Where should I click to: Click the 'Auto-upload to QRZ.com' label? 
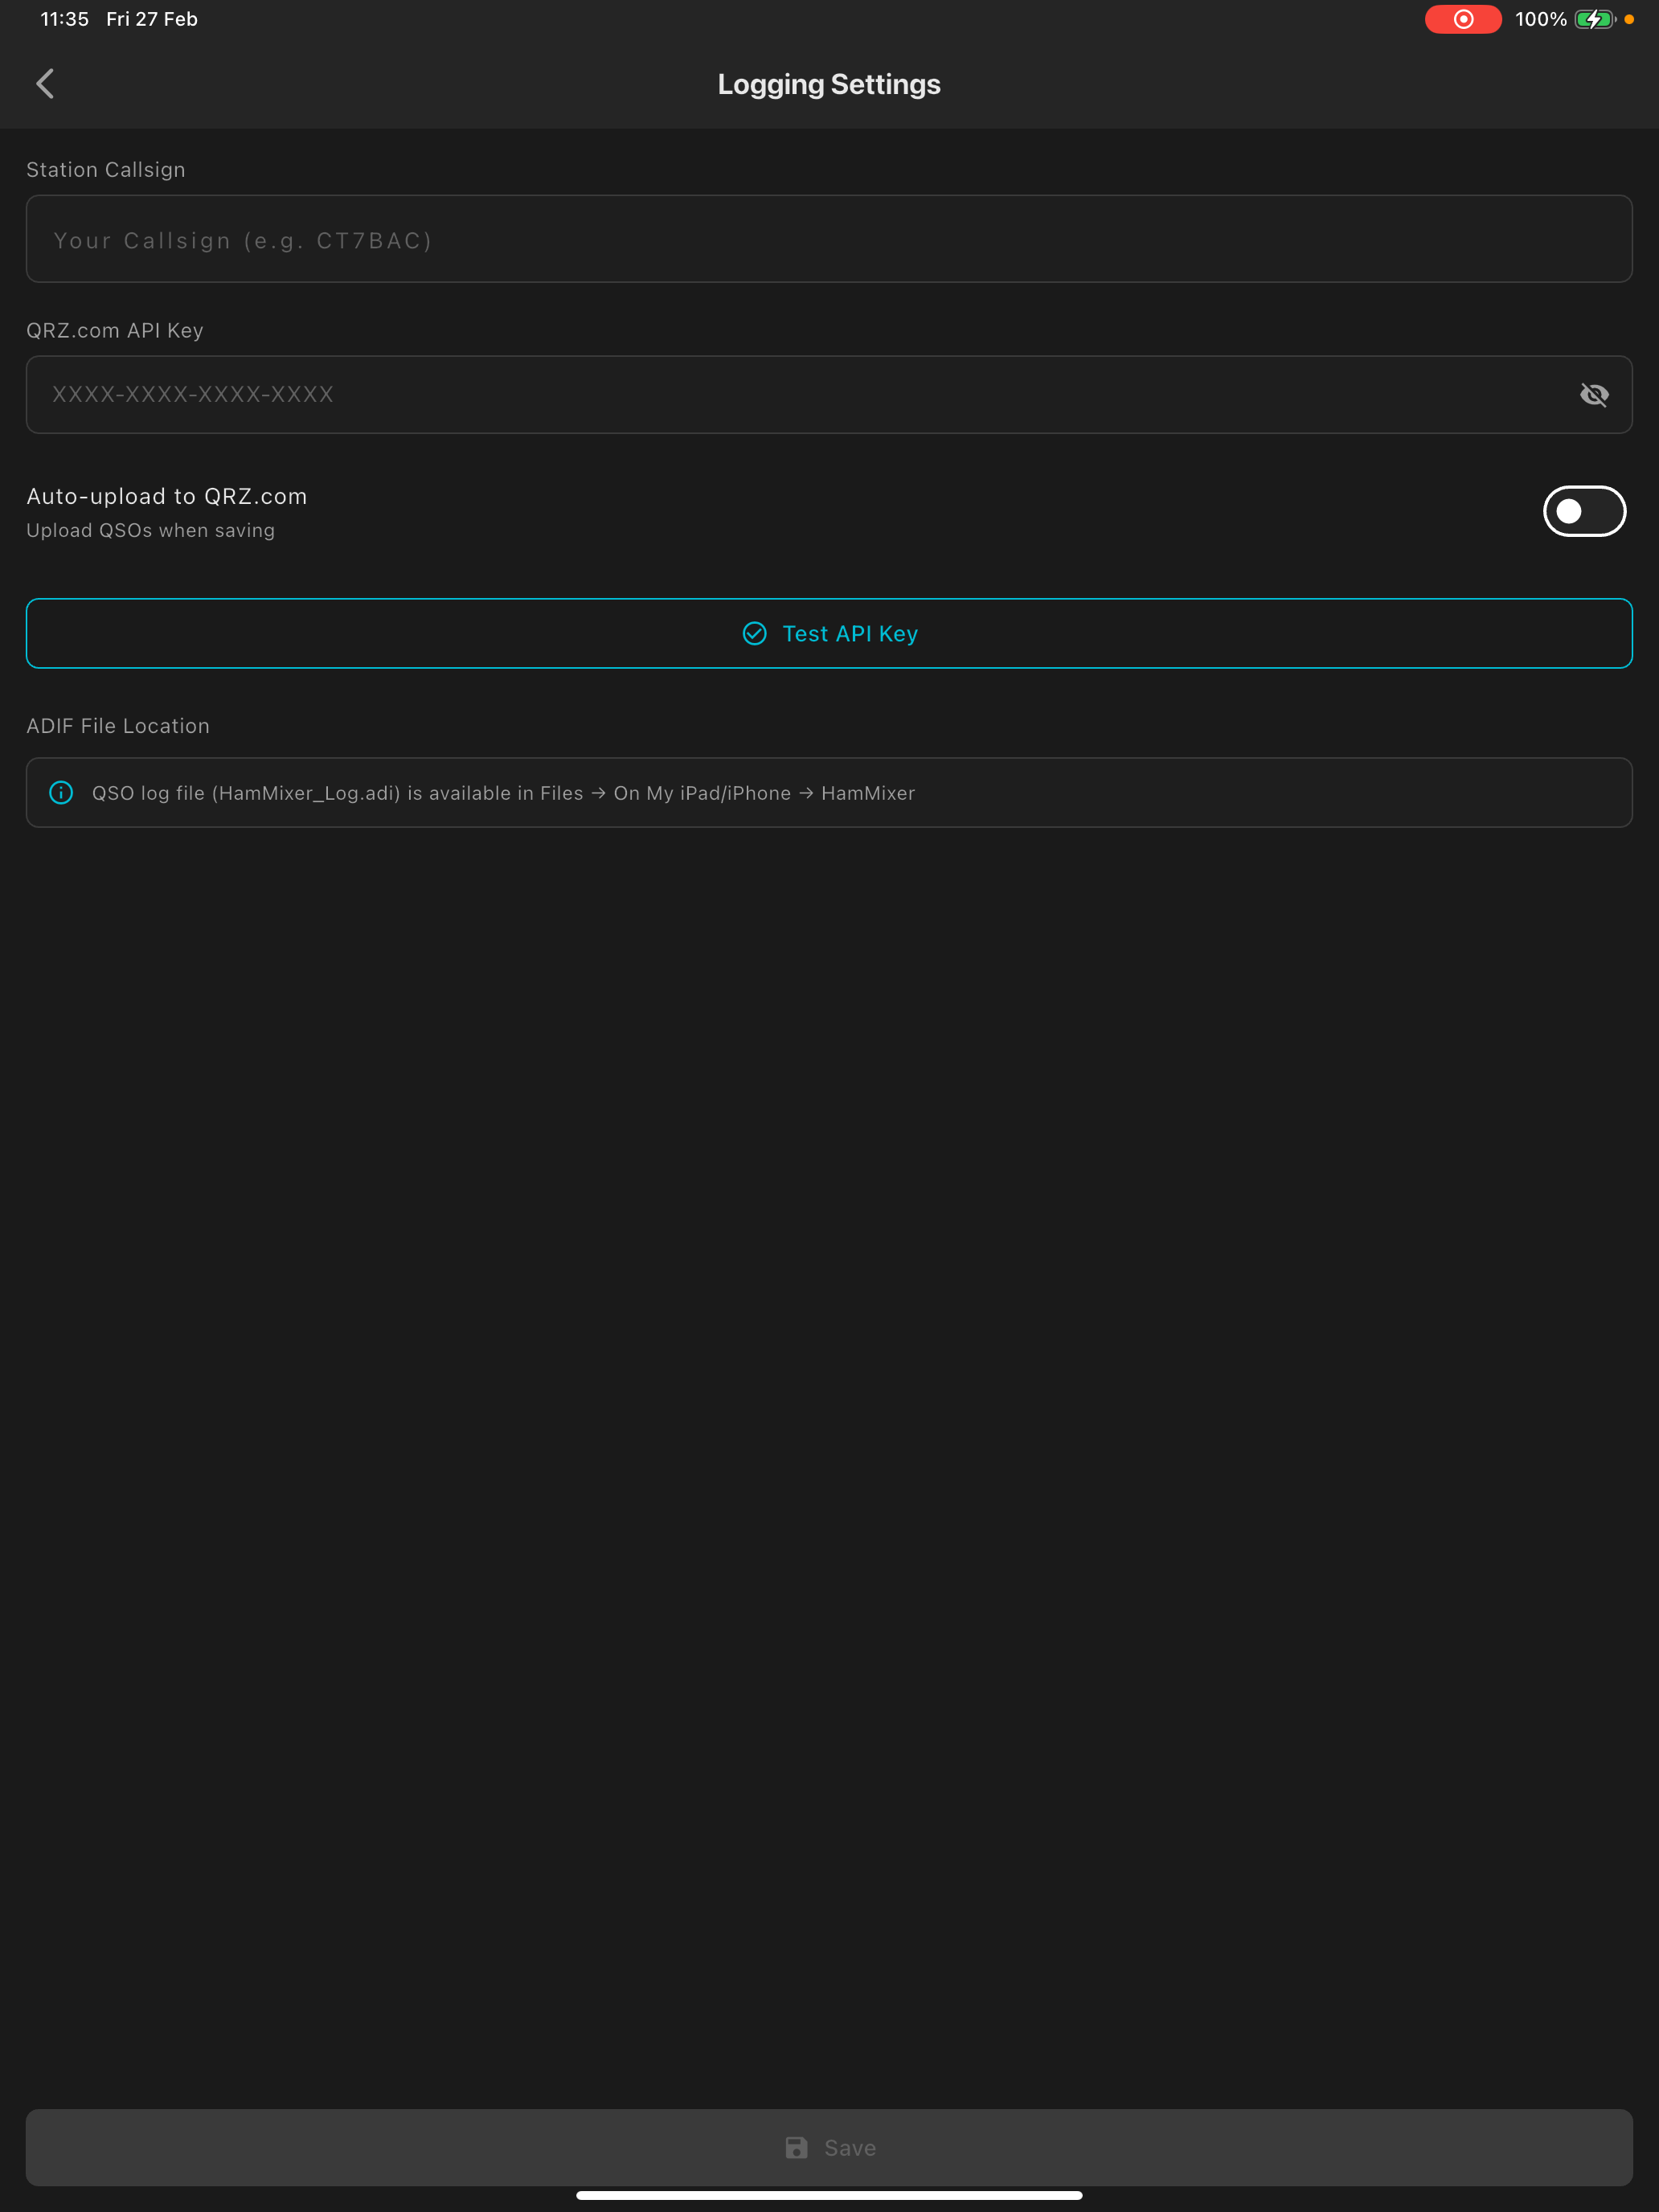[x=167, y=497]
